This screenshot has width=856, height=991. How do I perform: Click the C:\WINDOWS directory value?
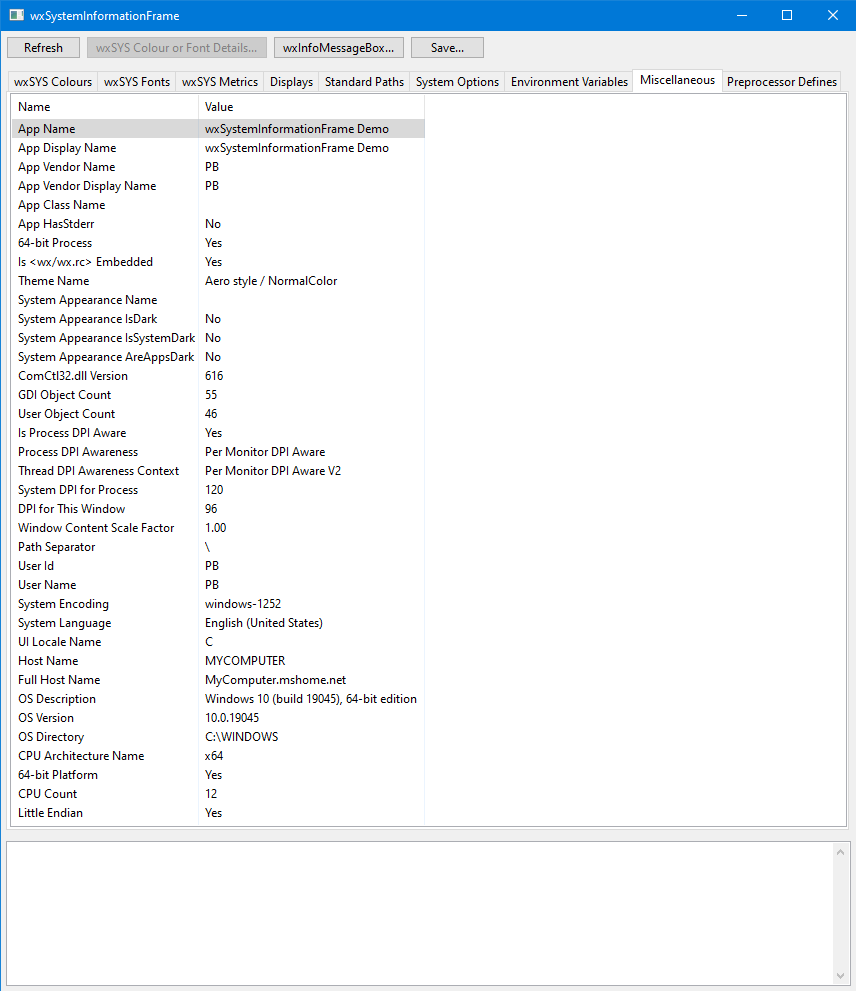(x=241, y=737)
